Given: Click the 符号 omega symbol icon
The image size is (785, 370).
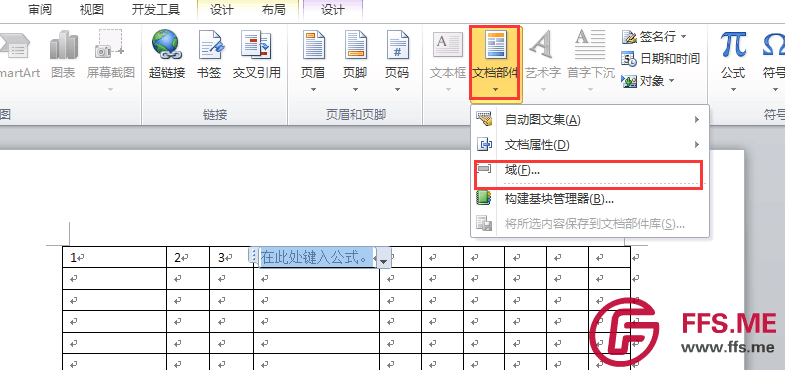Looking at the screenshot, I should [x=774, y=44].
